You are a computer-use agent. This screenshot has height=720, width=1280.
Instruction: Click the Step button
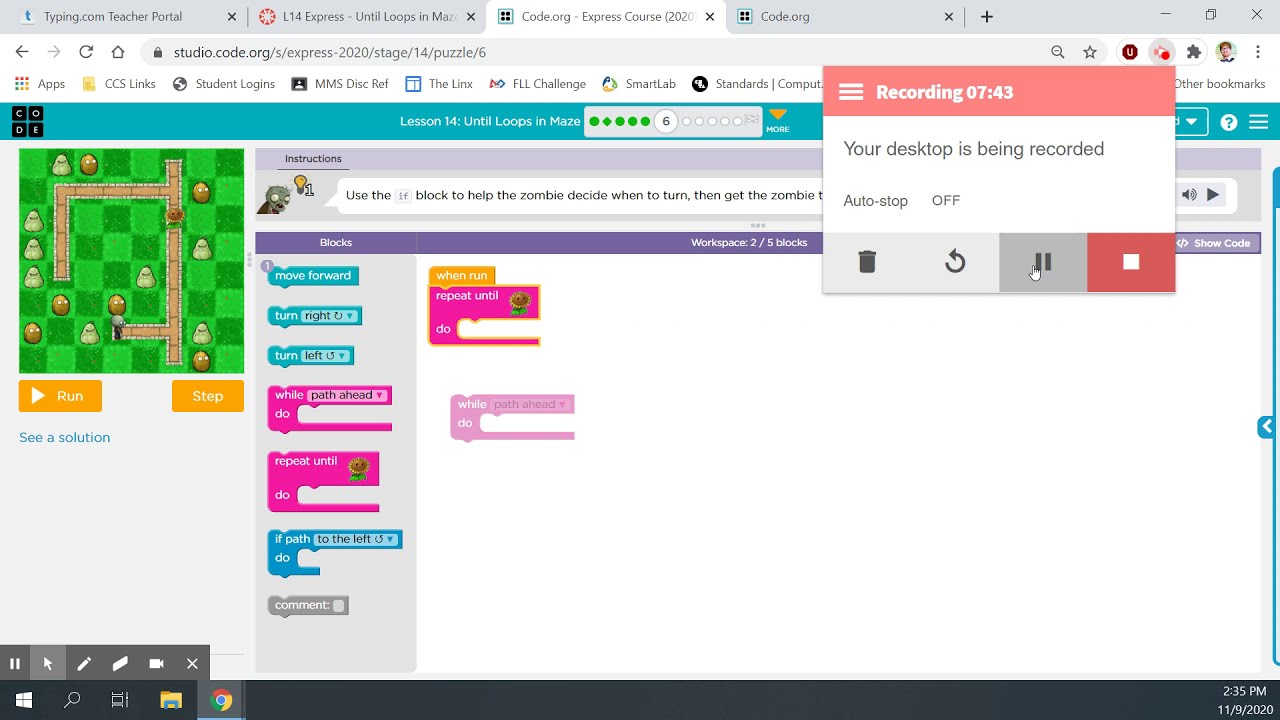[x=208, y=396]
